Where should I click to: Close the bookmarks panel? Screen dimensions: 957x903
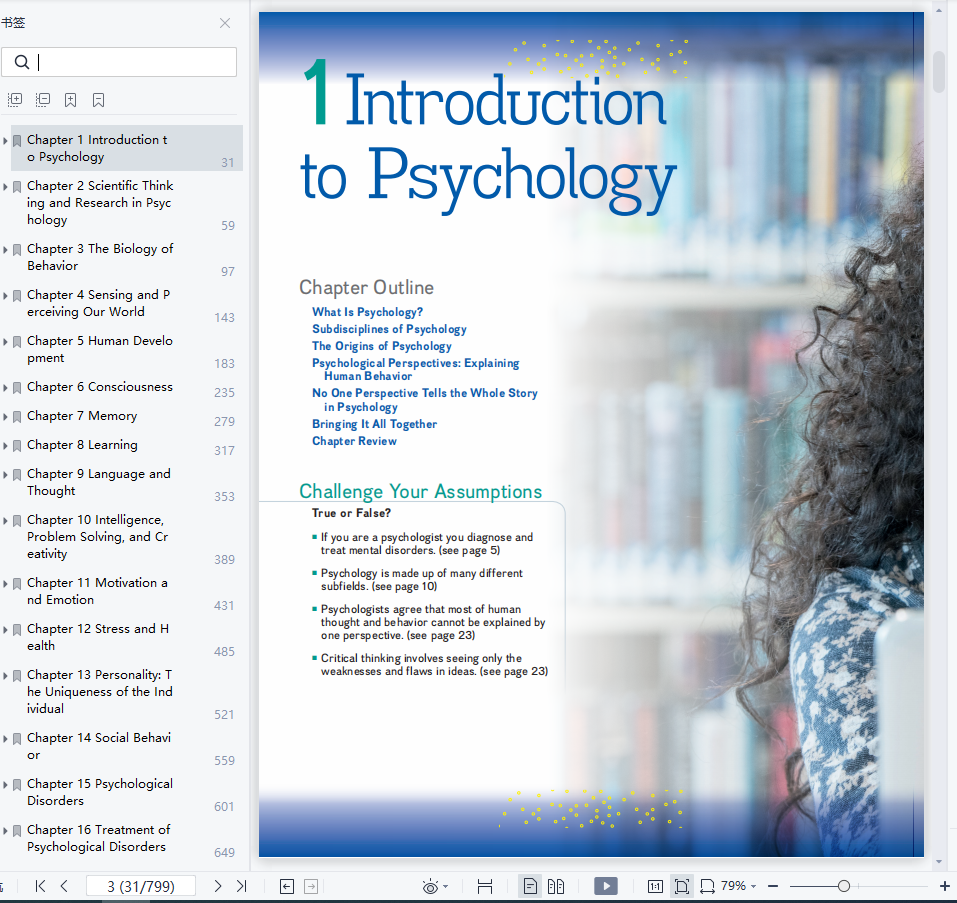coord(225,23)
